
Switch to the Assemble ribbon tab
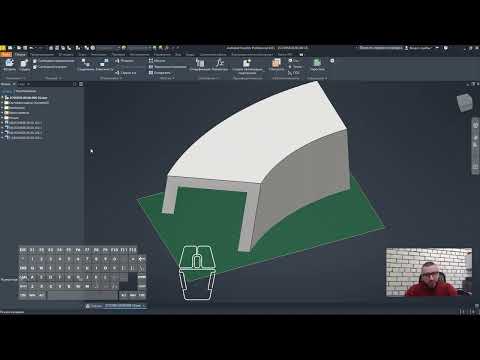tap(20, 54)
